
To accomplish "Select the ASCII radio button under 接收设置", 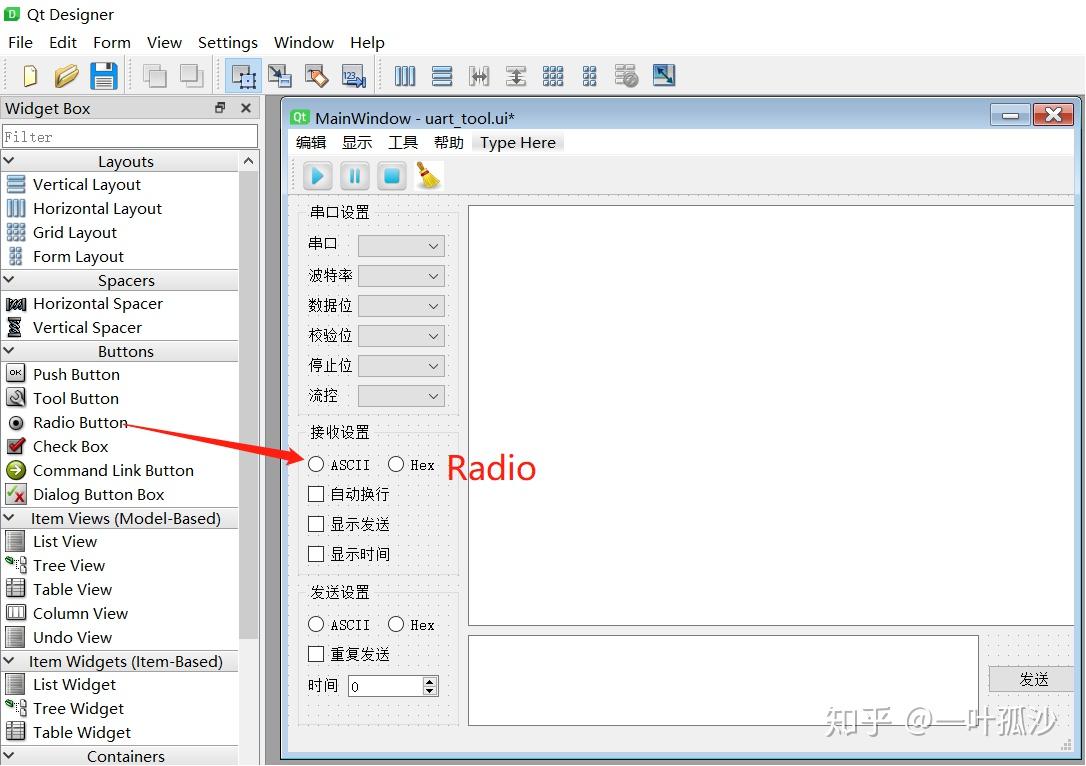I will tap(316, 464).
